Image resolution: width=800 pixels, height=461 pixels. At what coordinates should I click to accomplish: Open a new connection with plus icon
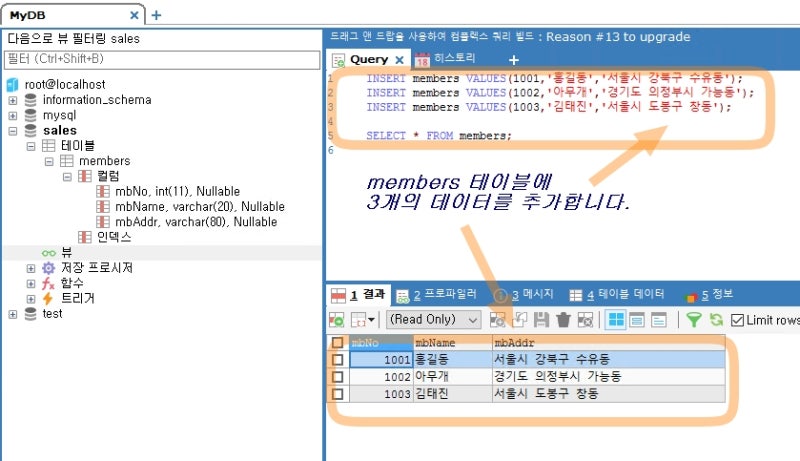[157, 15]
